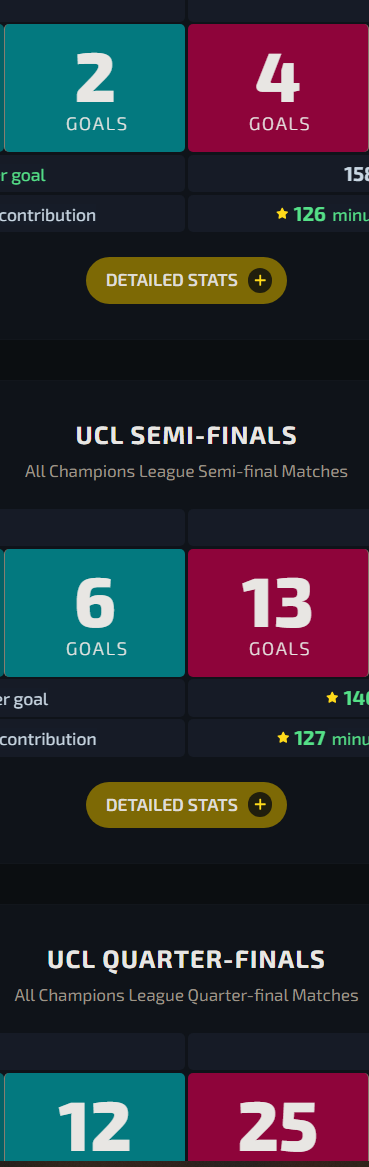Click star icon beside 127 minutes
This screenshot has height=1167, width=369.
tap(282, 738)
